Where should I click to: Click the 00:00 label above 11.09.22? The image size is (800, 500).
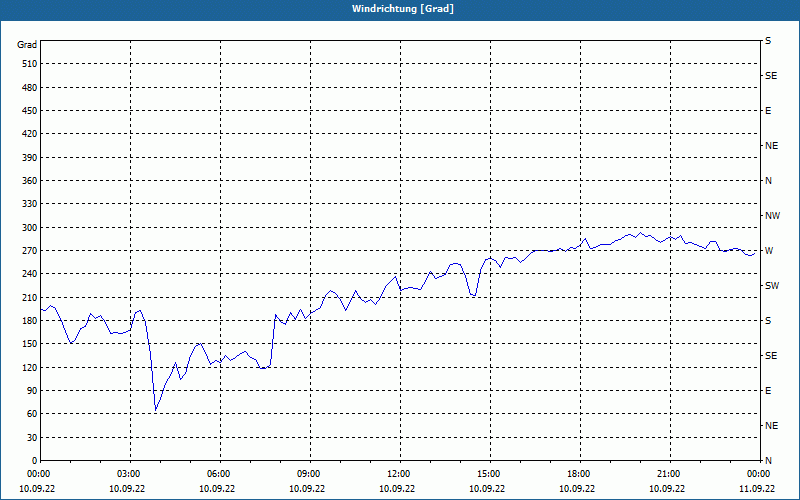(x=757, y=474)
